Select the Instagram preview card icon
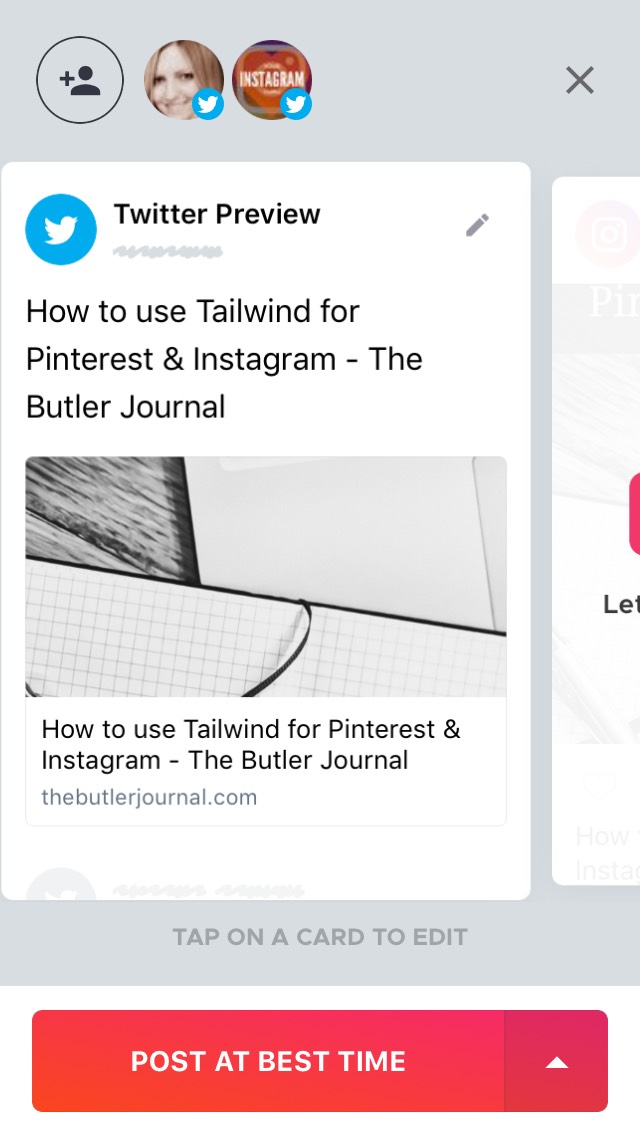640x1136 pixels. (x=609, y=234)
